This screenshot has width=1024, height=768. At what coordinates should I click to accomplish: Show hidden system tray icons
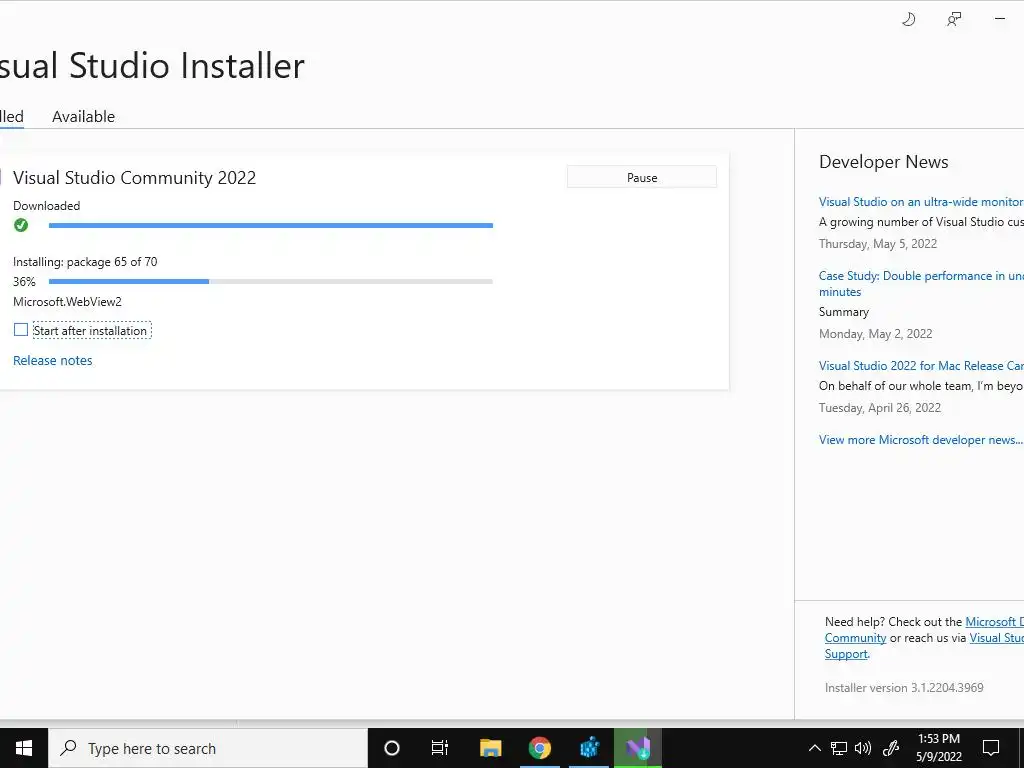[x=814, y=748]
